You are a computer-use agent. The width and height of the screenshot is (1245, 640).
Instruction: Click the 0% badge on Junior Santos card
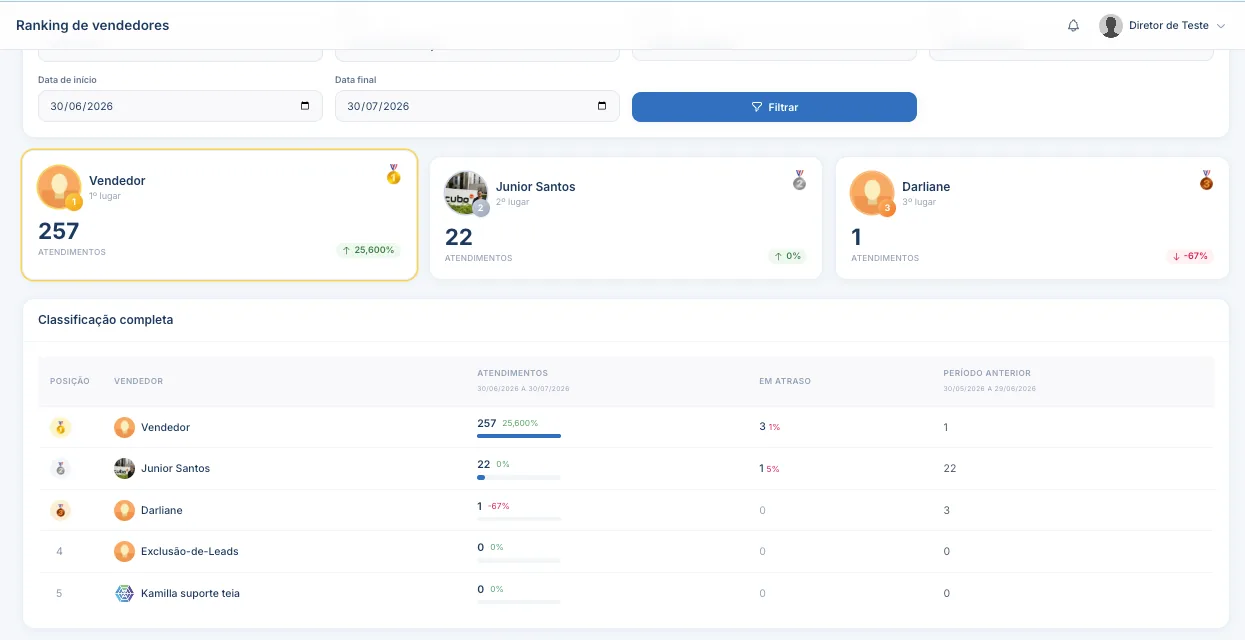pyautogui.click(x=789, y=256)
